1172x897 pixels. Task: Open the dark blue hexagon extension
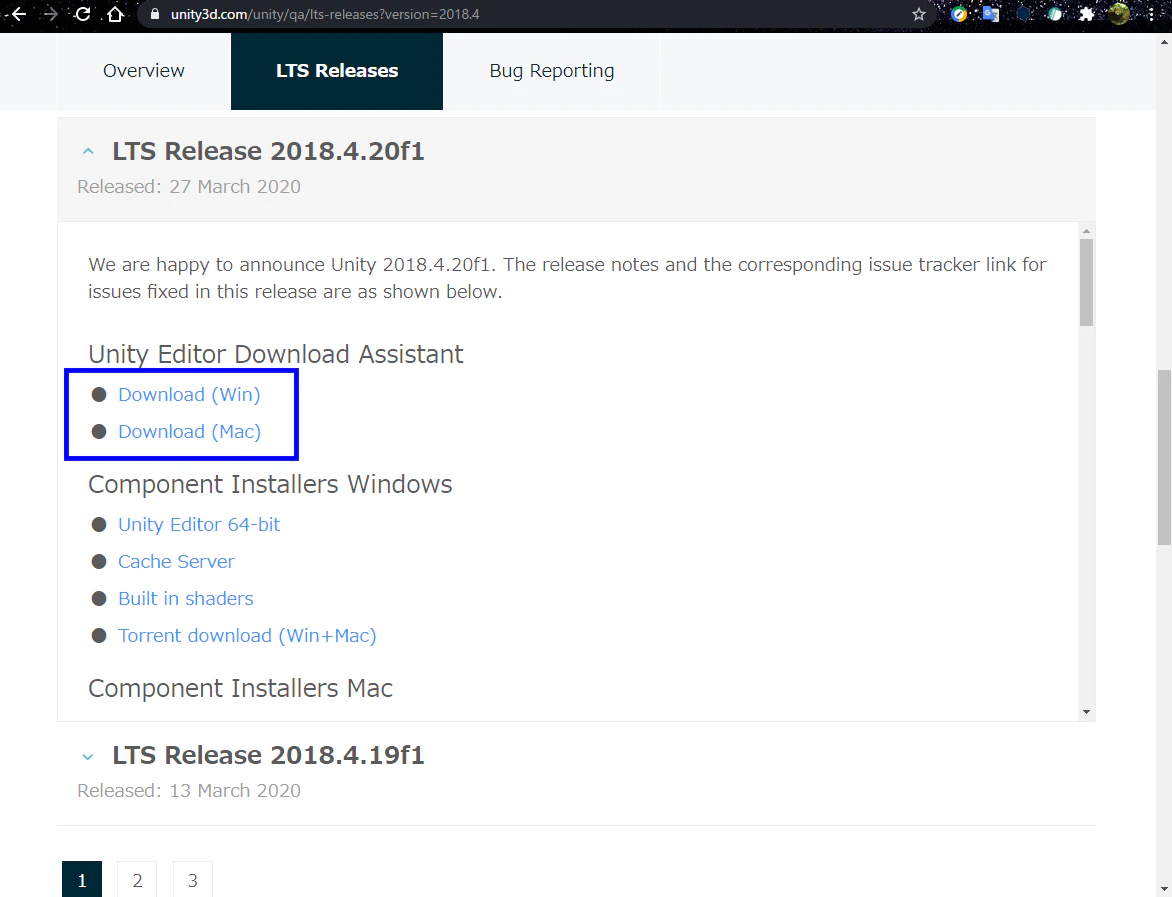coord(1023,13)
